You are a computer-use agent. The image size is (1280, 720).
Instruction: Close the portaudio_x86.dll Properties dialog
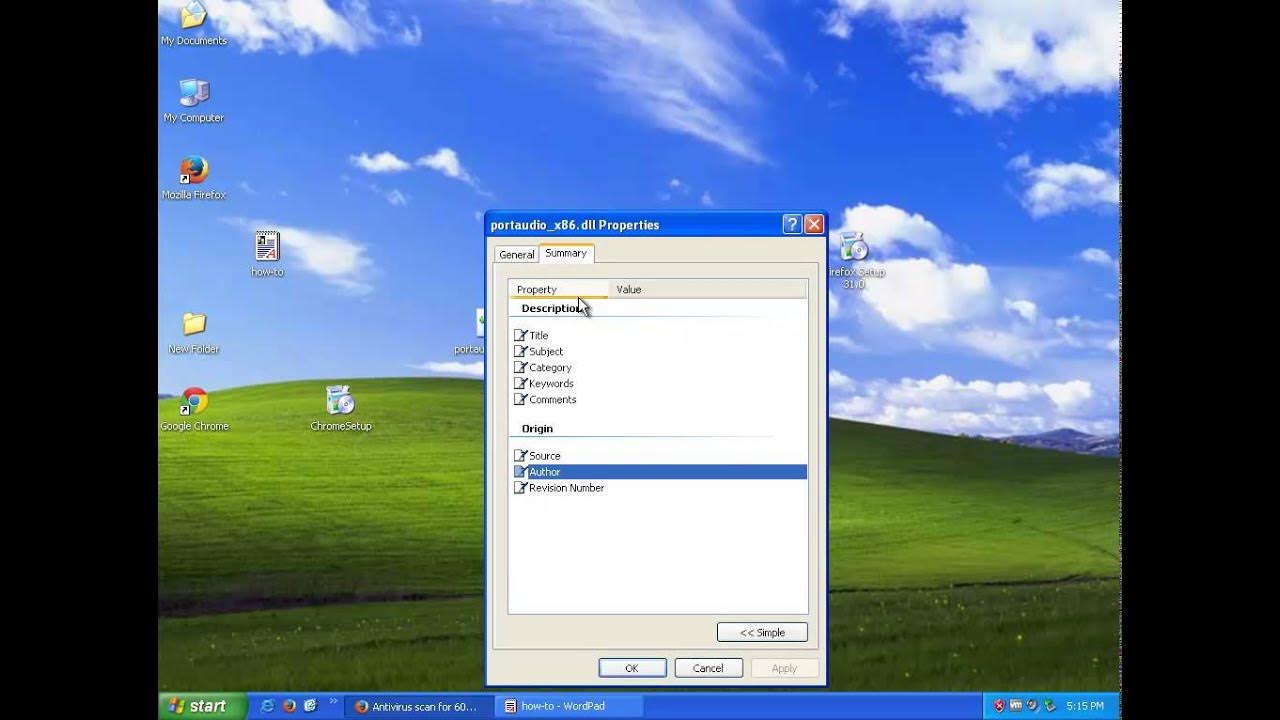[x=814, y=224]
